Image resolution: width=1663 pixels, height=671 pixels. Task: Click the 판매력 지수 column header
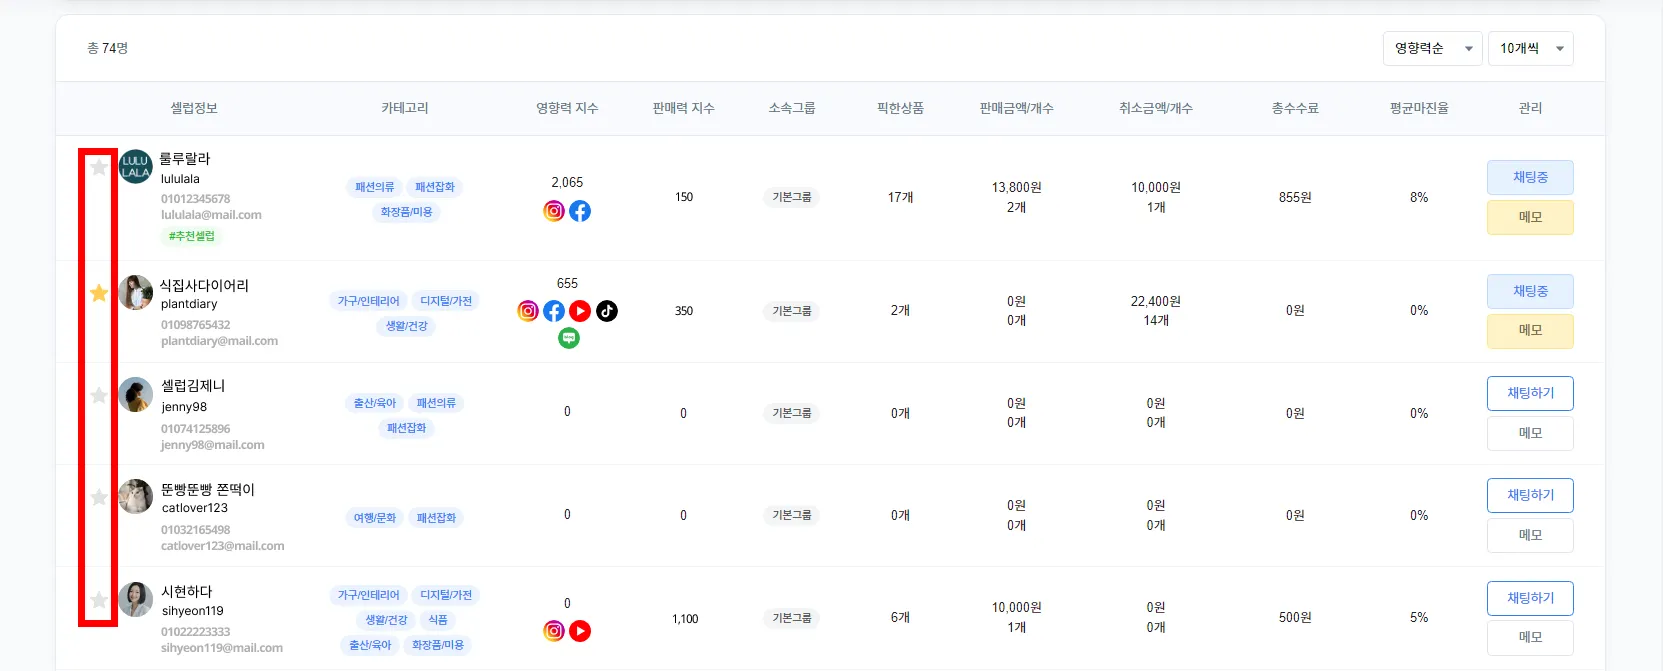(683, 108)
